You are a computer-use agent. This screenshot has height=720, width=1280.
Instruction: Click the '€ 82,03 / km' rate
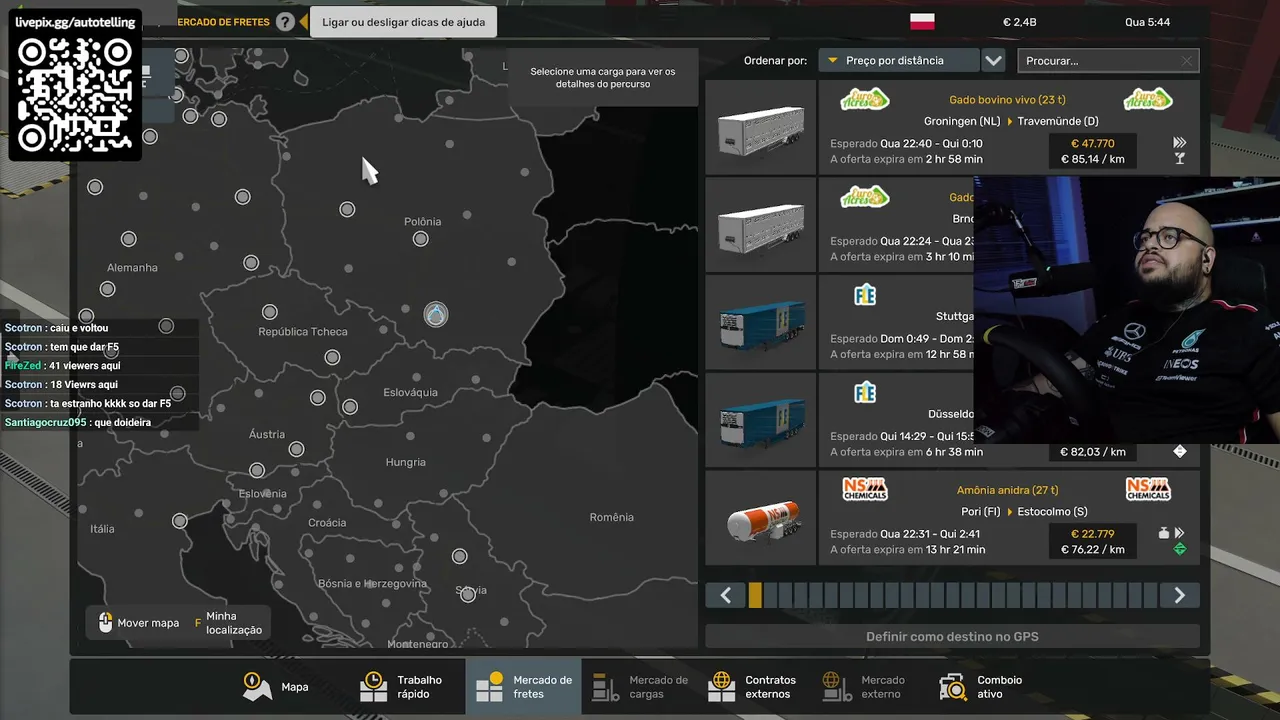click(x=1092, y=452)
